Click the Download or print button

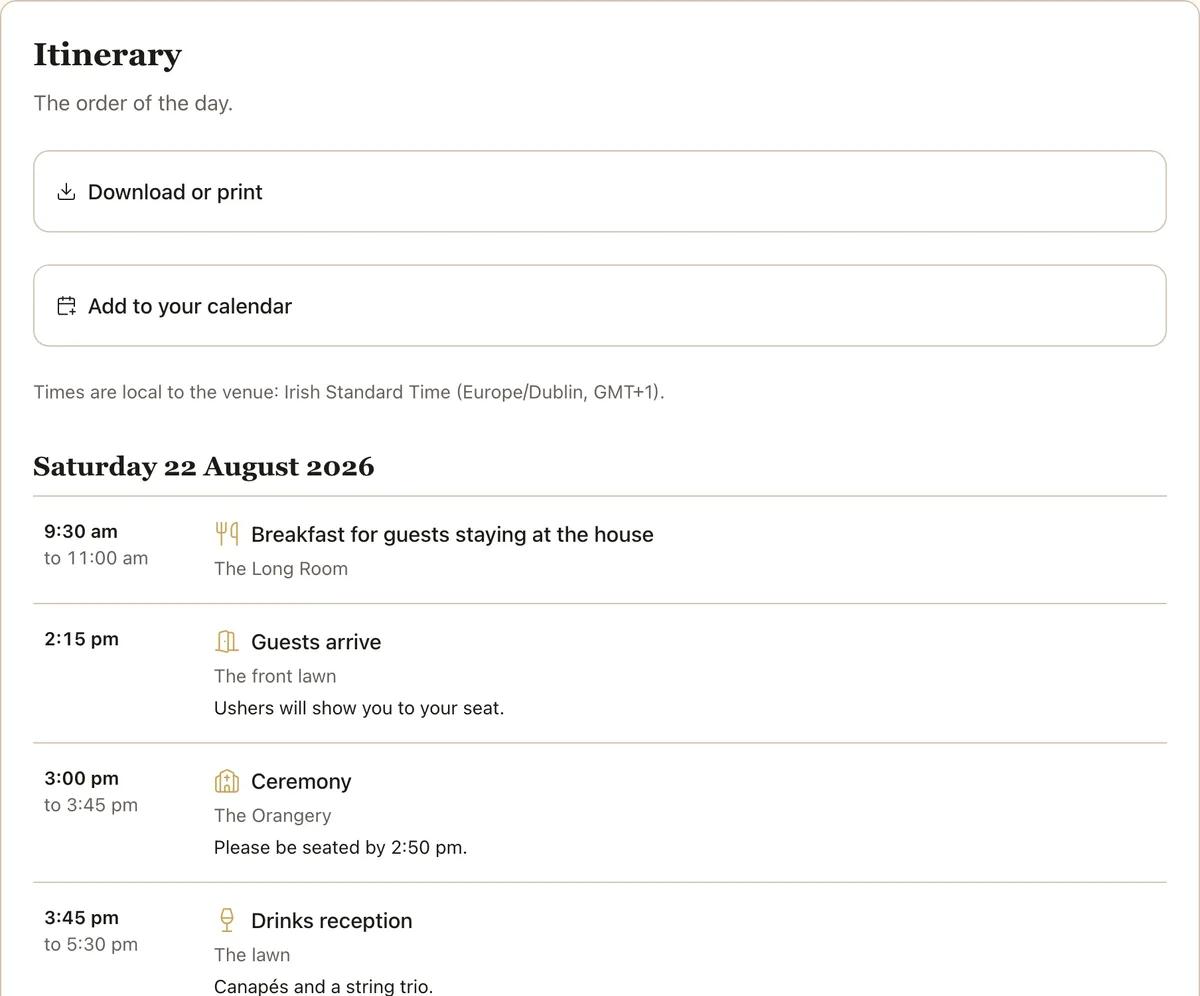[600, 191]
